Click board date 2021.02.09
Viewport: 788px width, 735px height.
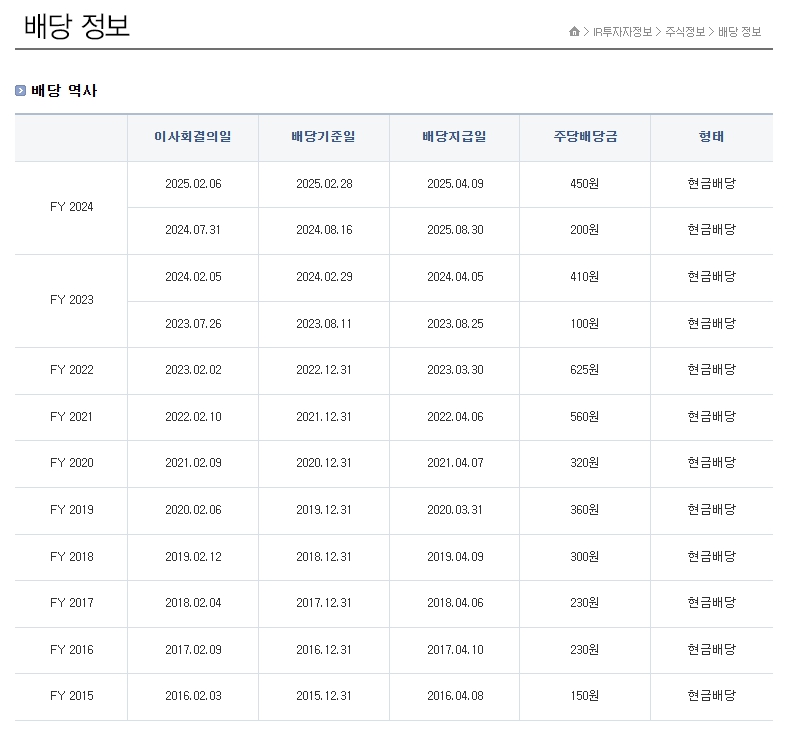tap(193, 463)
